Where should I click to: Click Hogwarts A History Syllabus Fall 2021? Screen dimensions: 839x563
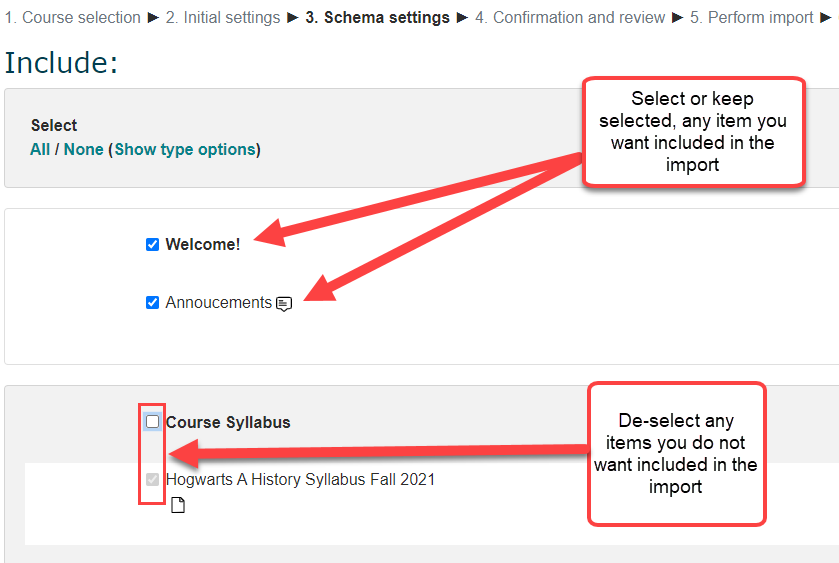(x=300, y=480)
